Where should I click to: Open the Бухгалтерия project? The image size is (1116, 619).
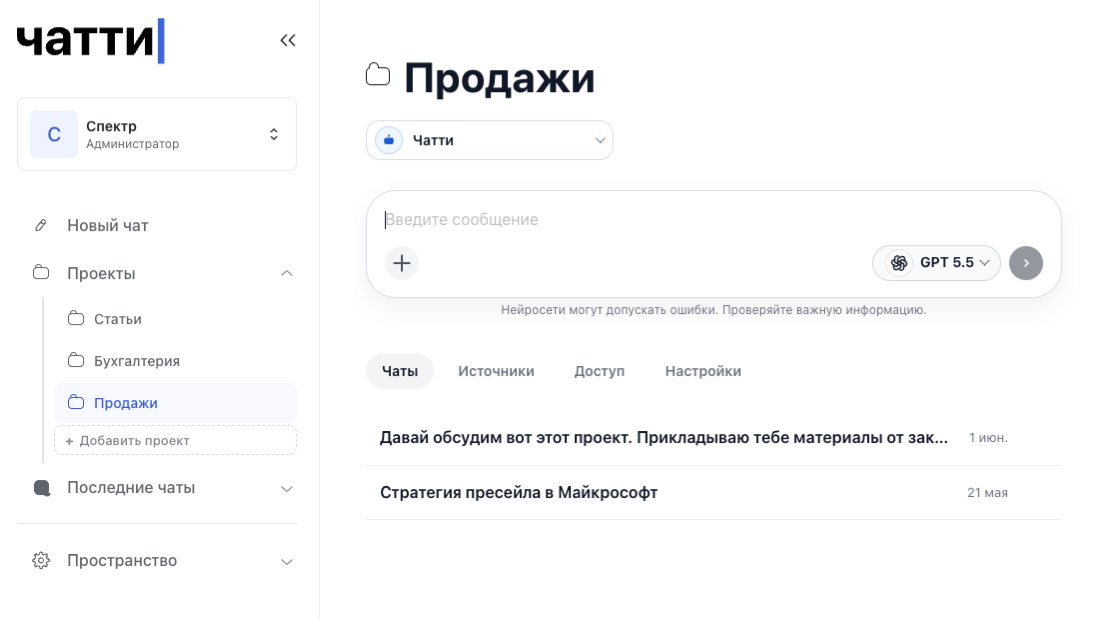pyautogui.click(x=175, y=361)
